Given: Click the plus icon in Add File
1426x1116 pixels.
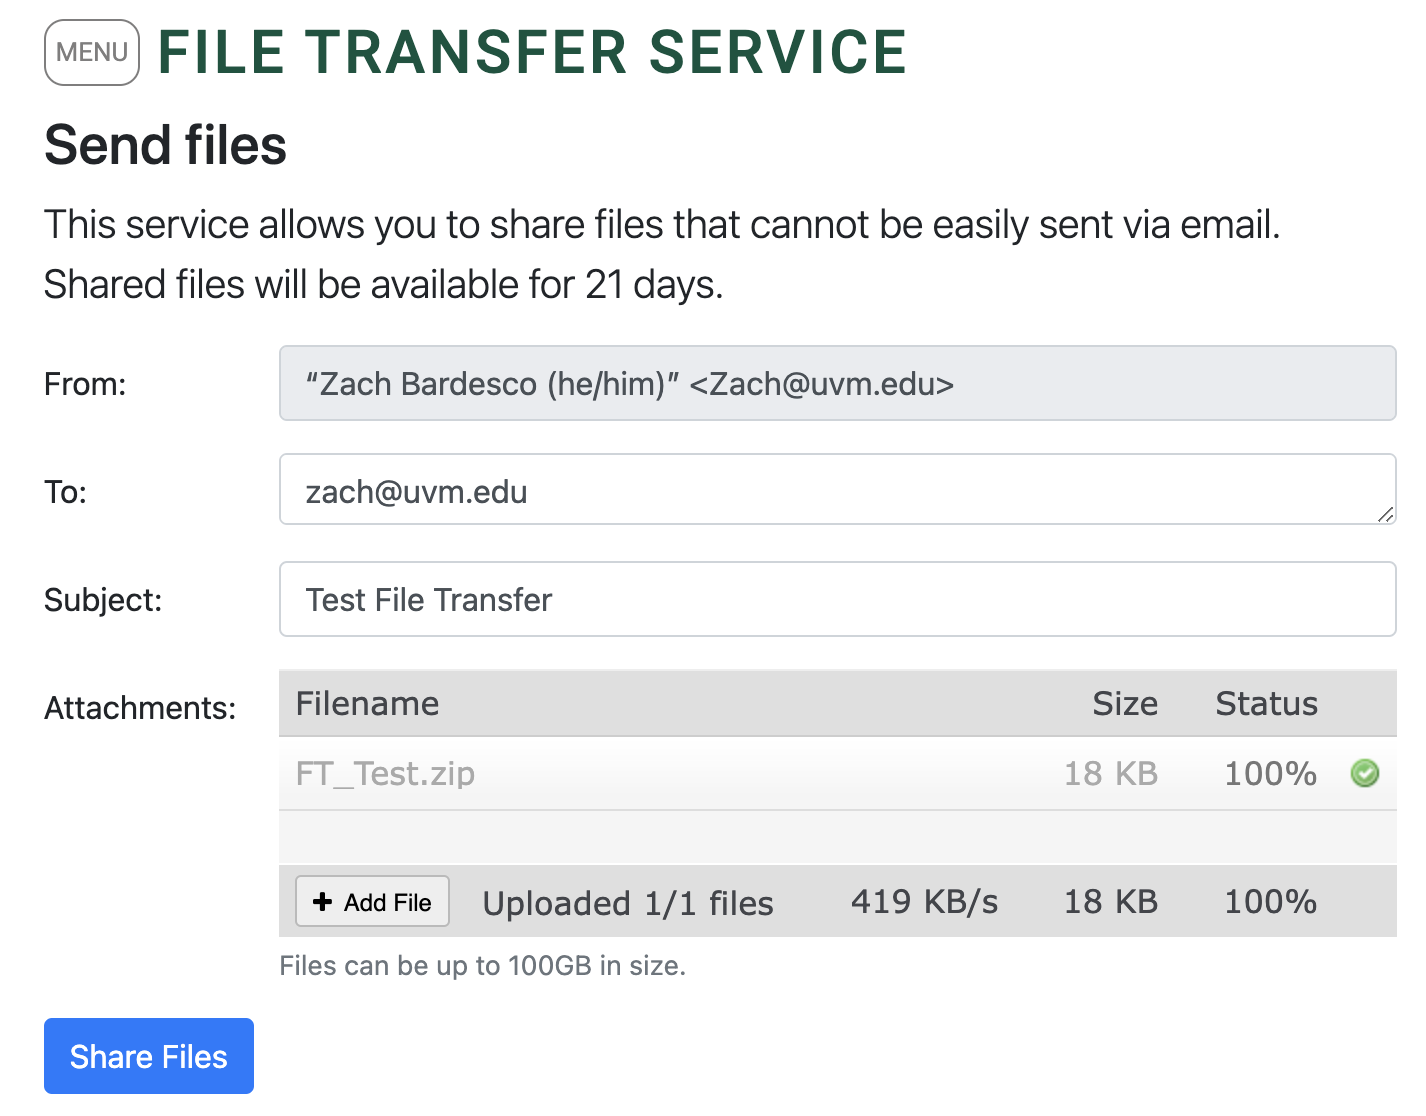Looking at the screenshot, I should (322, 902).
